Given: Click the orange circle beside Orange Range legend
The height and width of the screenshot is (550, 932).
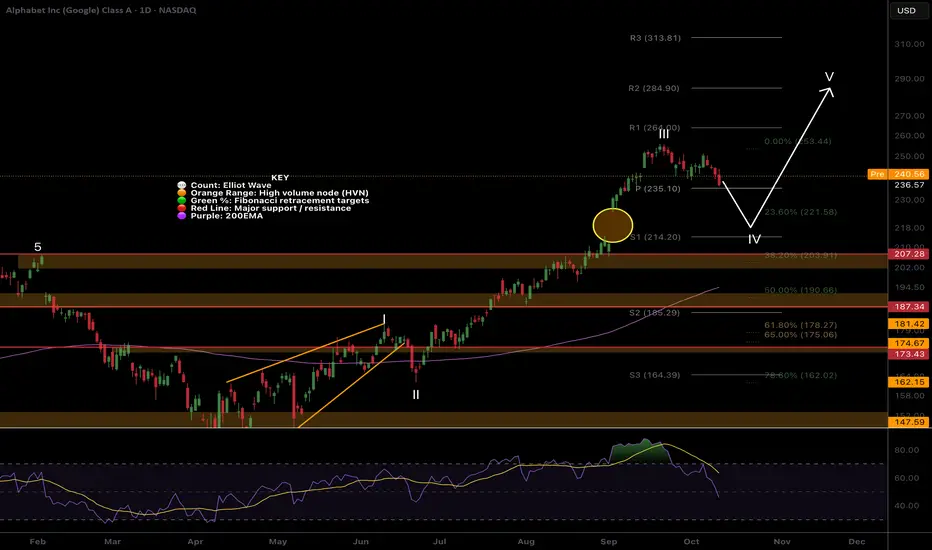Looking at the screenshot, I should (182, 193).
